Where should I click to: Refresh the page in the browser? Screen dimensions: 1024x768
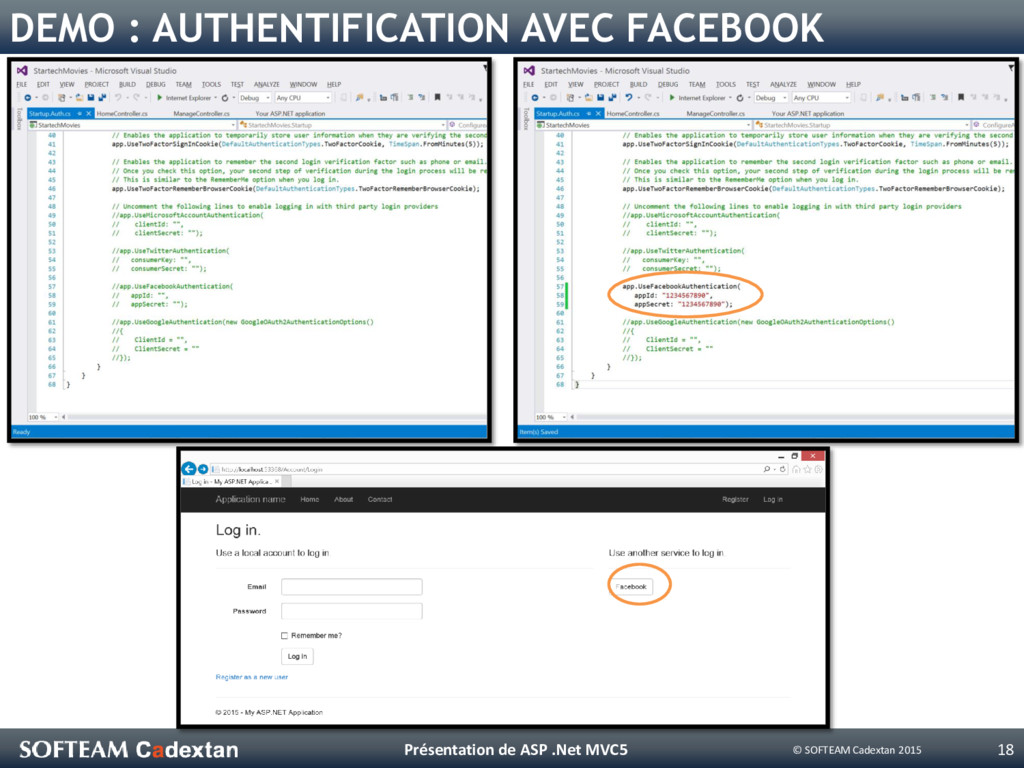coord(782,469)
